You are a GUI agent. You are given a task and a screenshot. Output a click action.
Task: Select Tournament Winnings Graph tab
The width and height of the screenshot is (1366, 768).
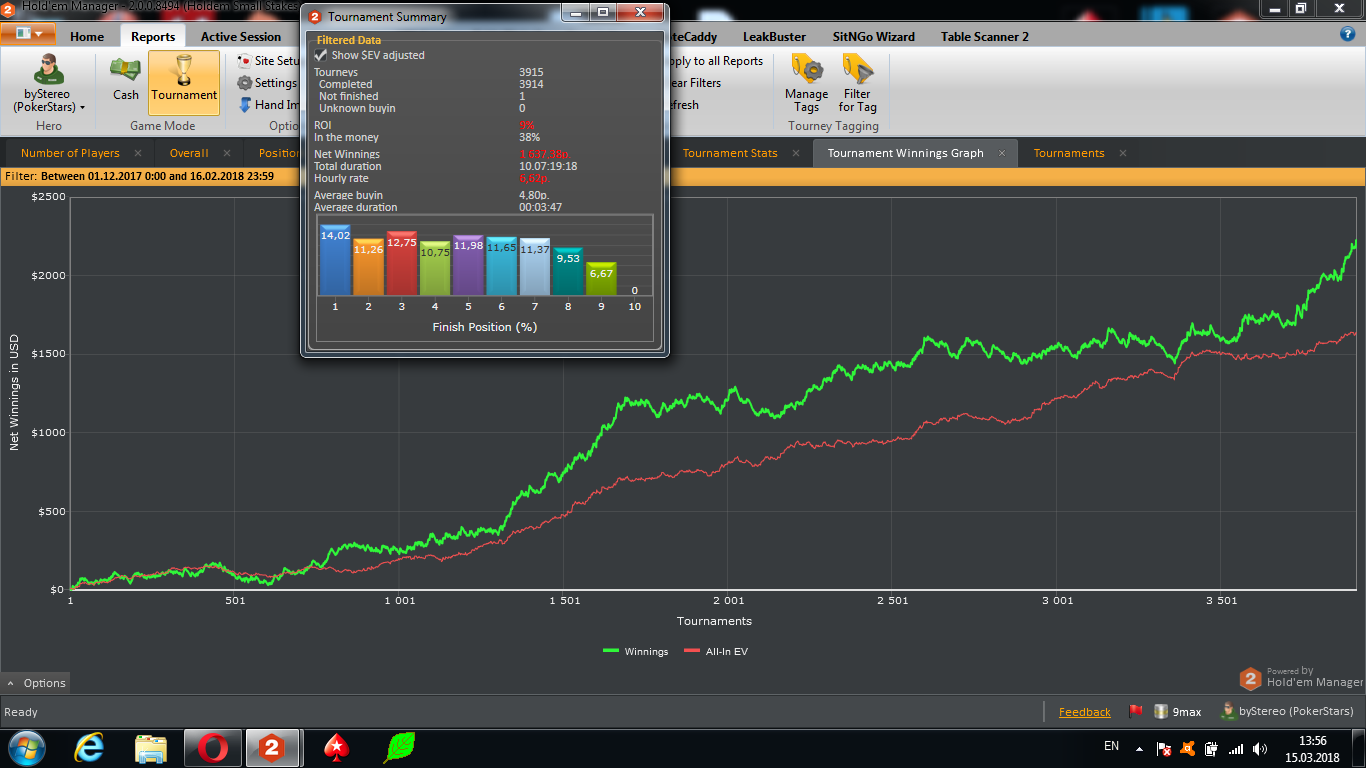905,153
